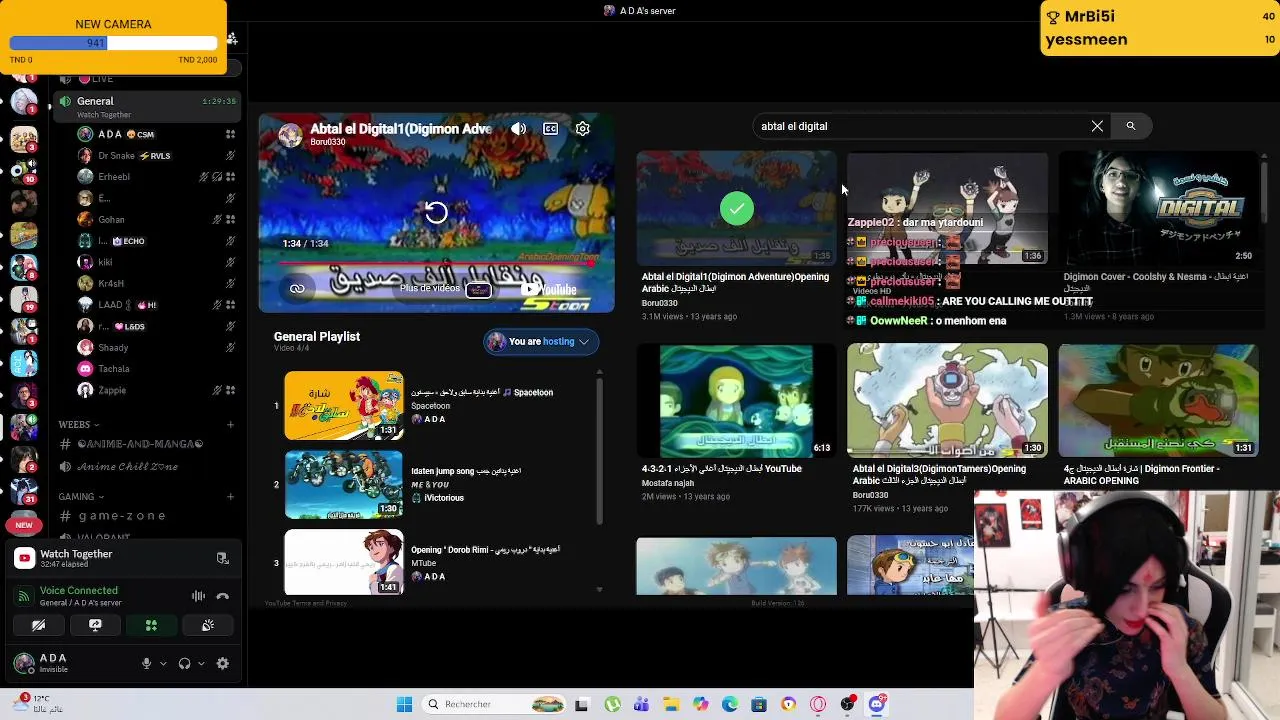
Task: Pop out the Watch Together activity
Action: (222, 558)
